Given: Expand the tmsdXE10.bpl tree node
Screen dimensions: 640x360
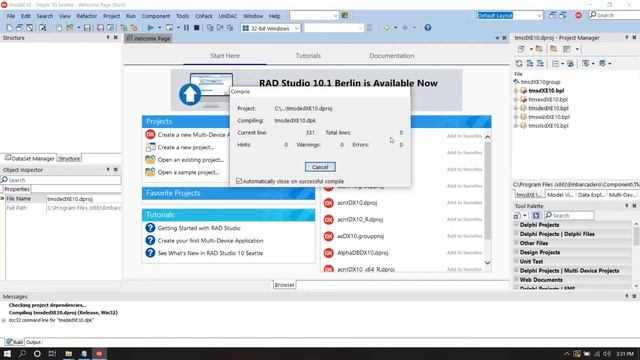Looking at the screenshot, I should click(516, 91).
